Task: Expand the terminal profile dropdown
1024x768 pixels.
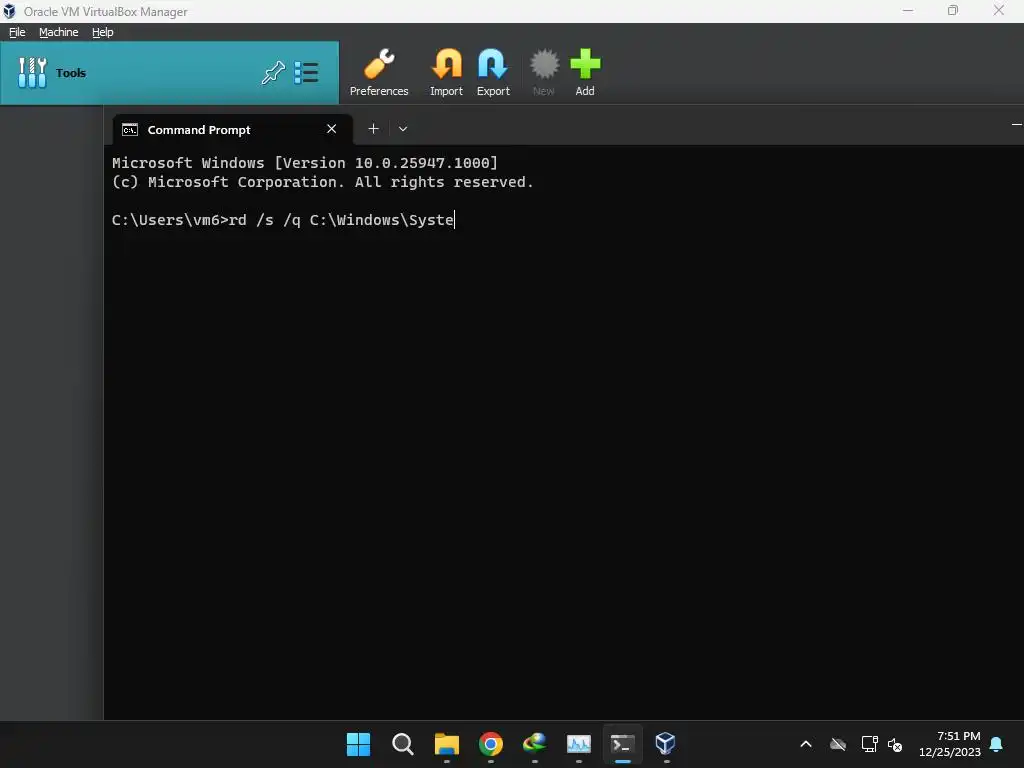Action: click(x=403, y=129)
